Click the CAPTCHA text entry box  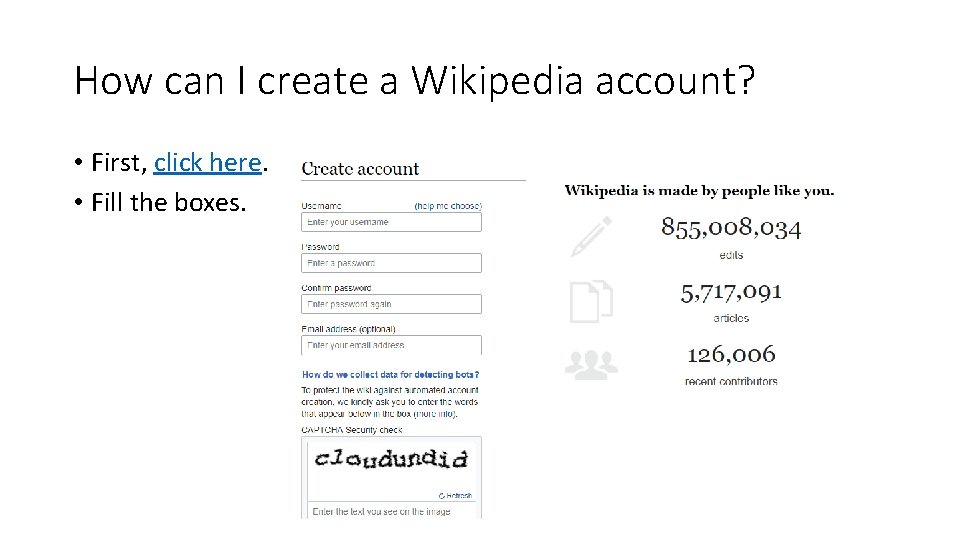pyautogui.click(x=391, y=510)
